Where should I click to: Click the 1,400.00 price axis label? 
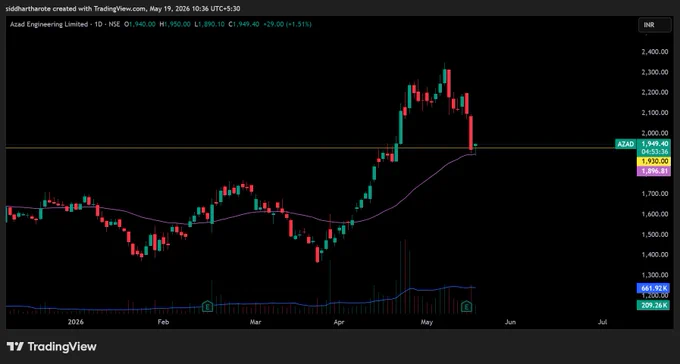[x=654, y=255]
